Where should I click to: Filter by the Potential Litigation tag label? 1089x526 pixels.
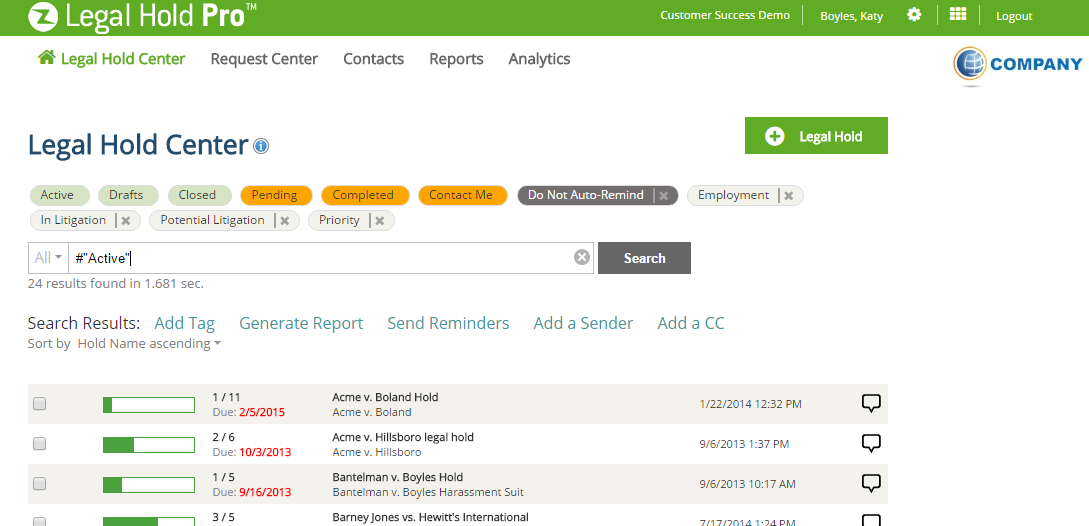[213, 220]
